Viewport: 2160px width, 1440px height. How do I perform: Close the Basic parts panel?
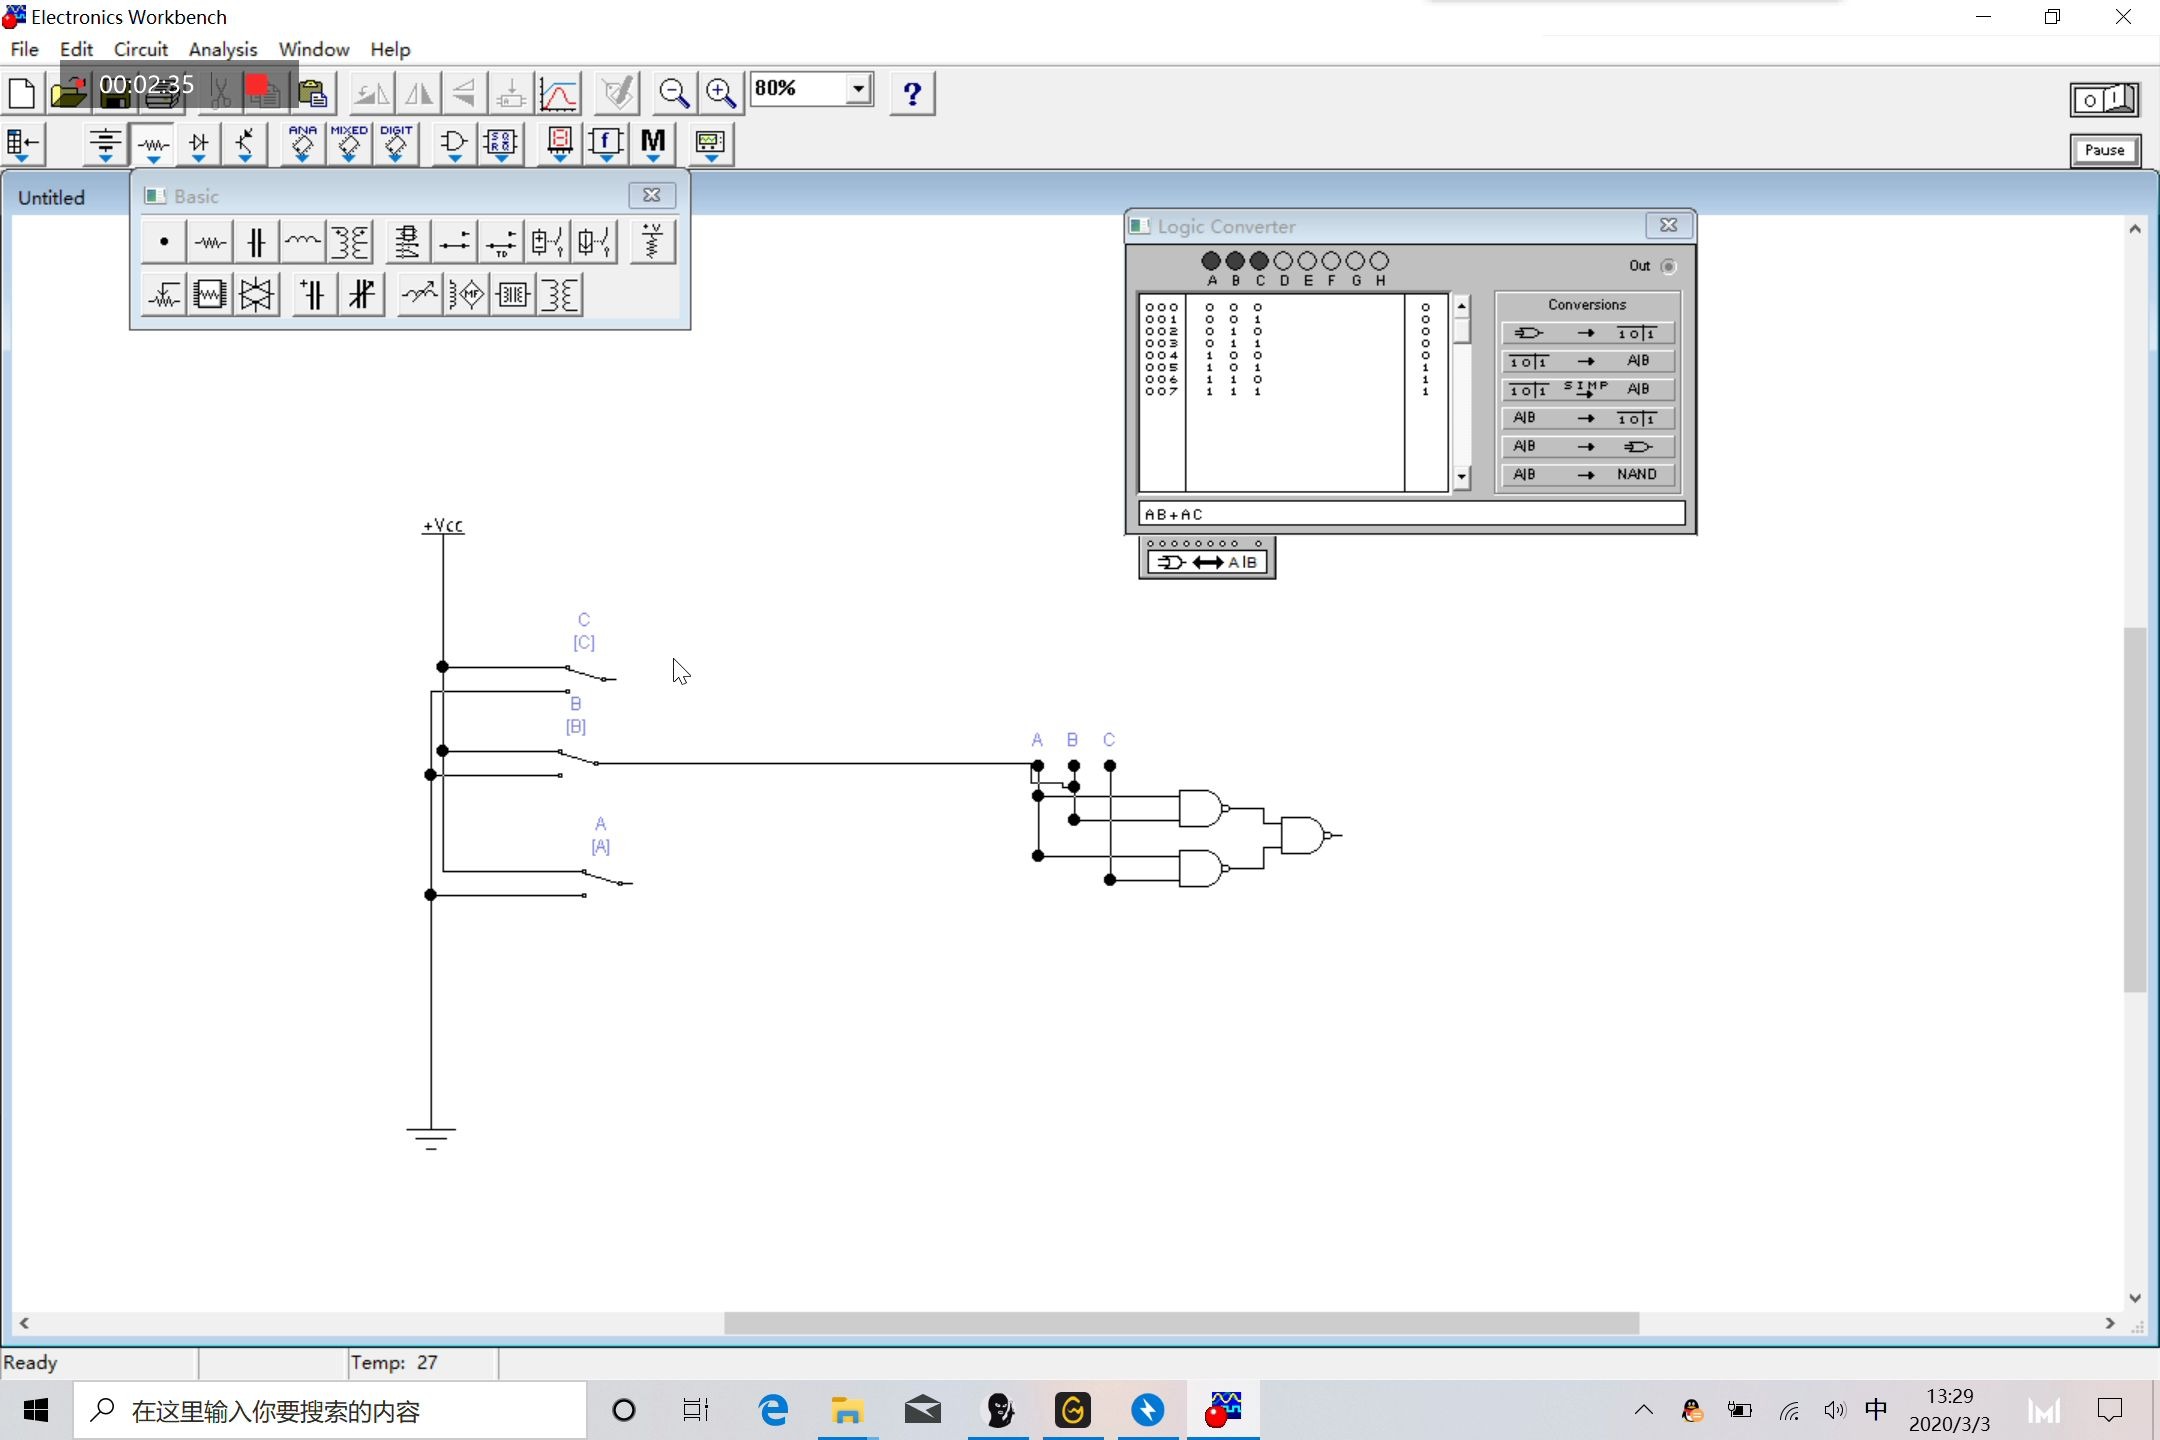tap(652, 195)
